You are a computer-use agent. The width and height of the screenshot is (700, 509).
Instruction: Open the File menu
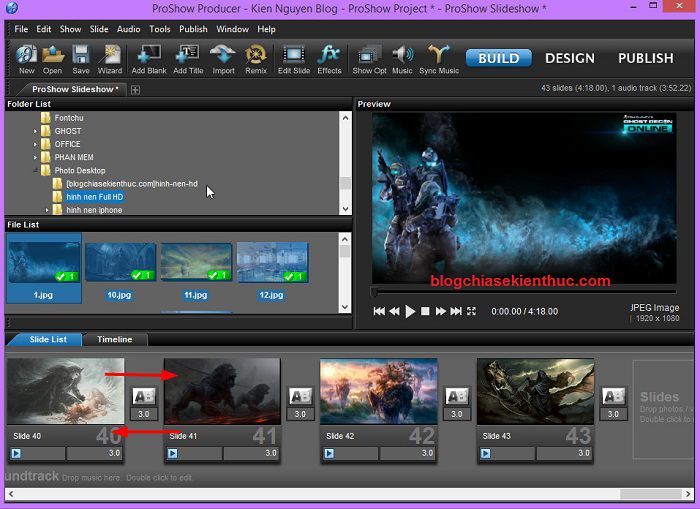click(x=21, y=29)
